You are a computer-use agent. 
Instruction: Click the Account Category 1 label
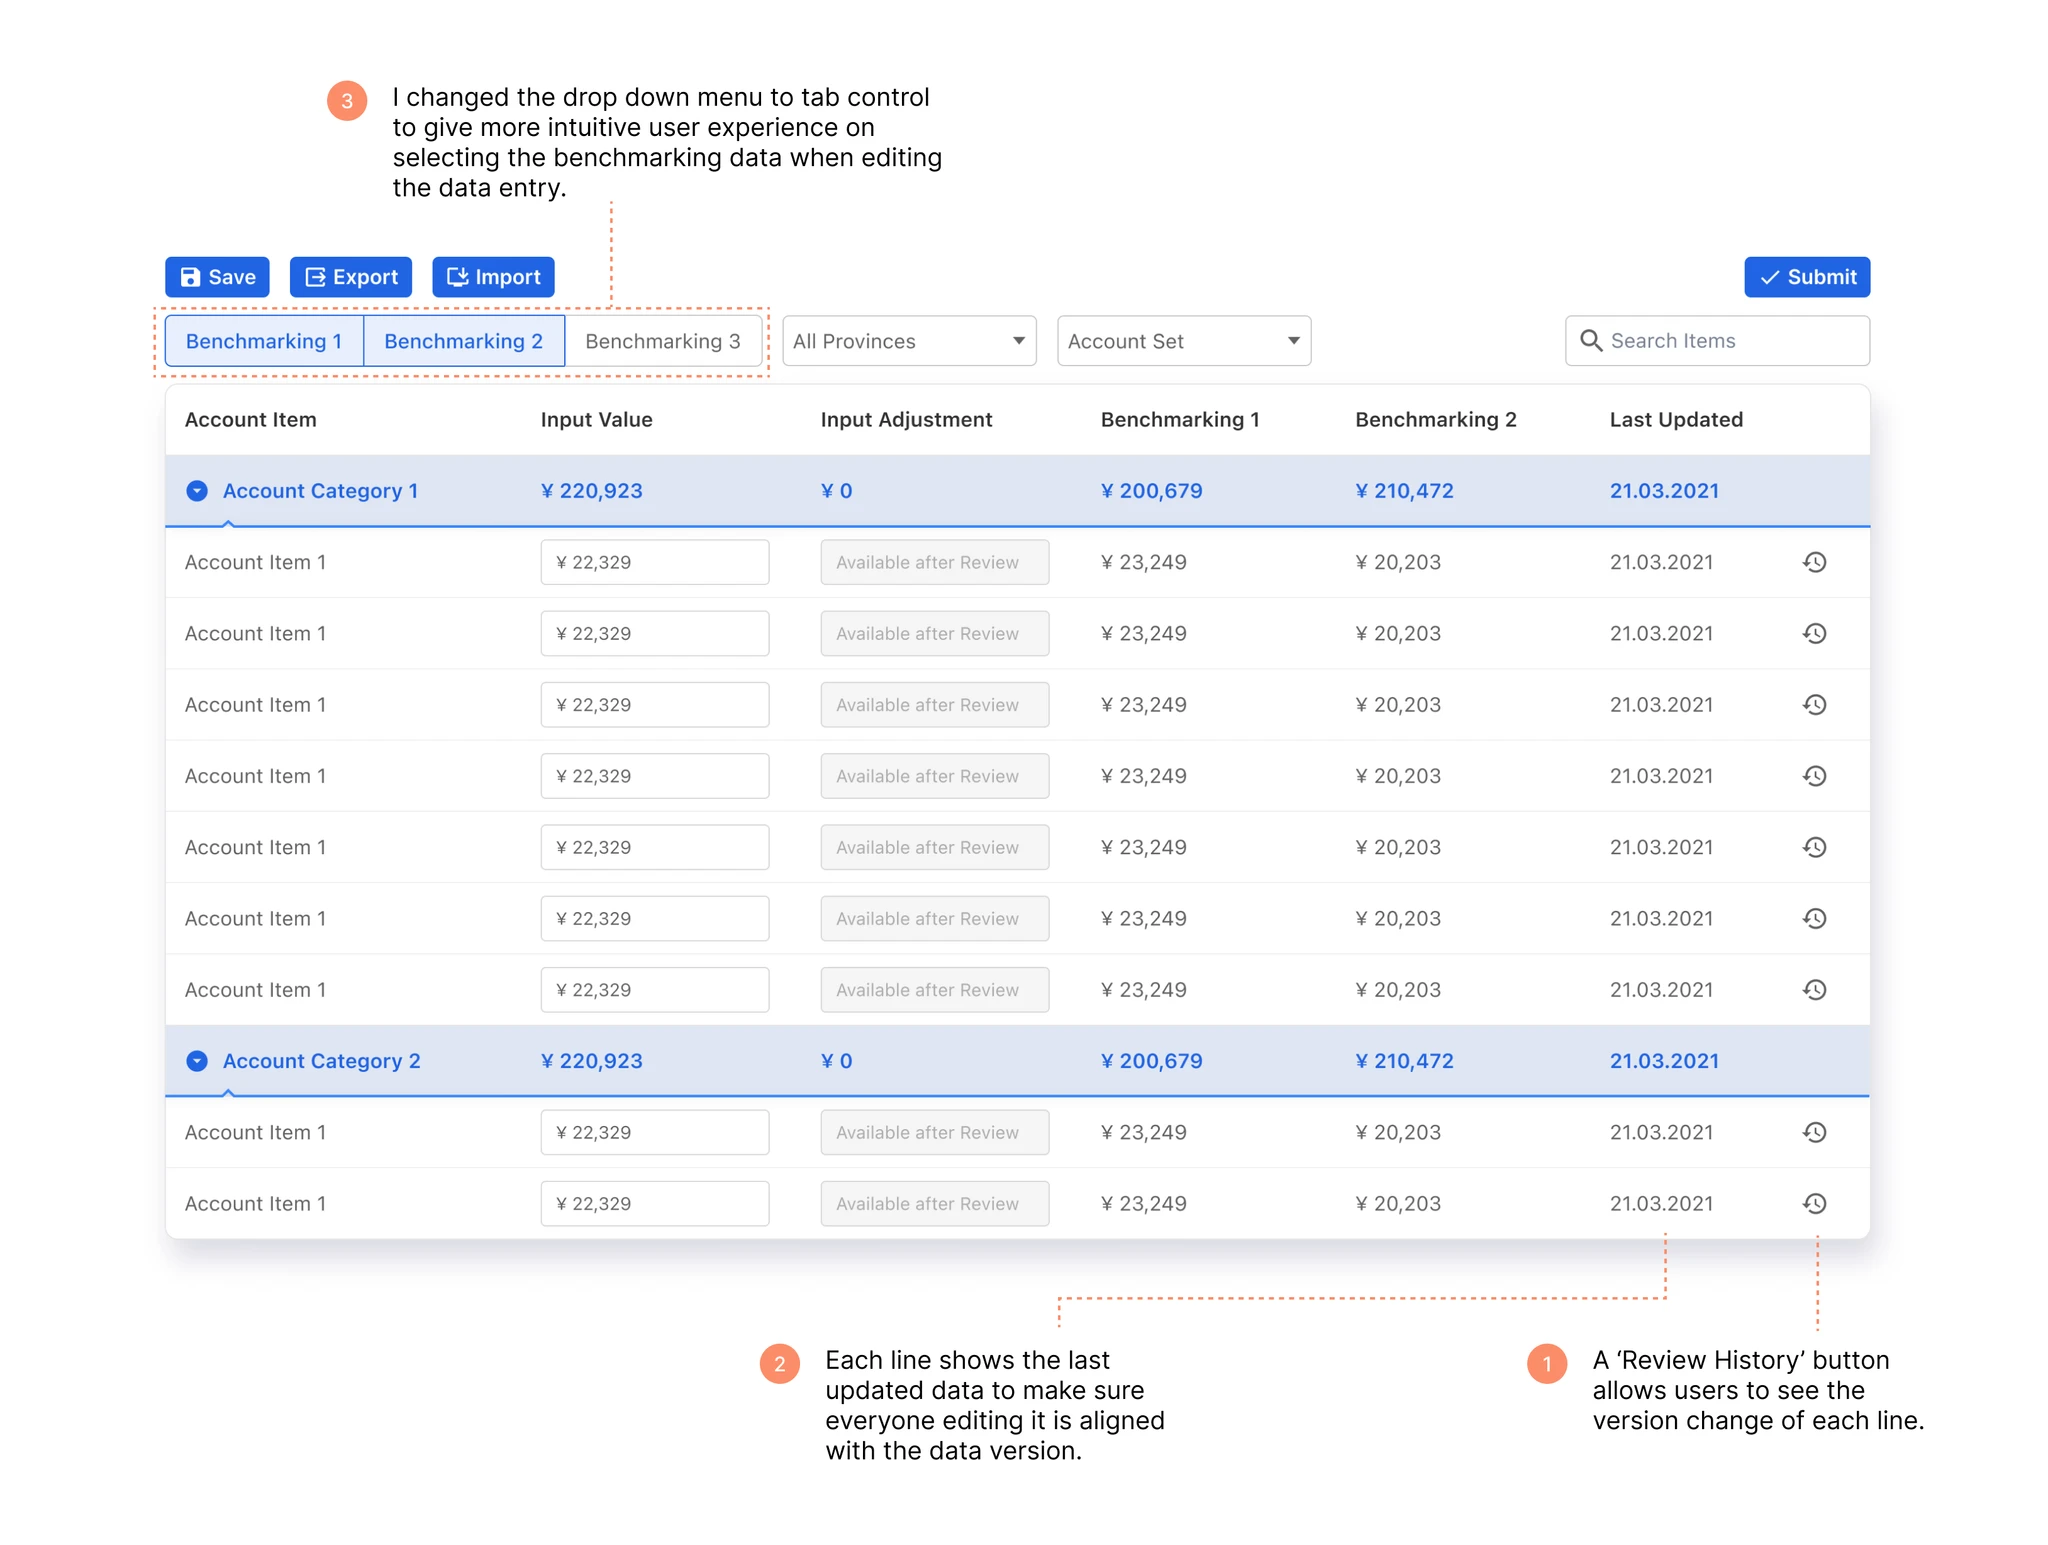(321, 491)
